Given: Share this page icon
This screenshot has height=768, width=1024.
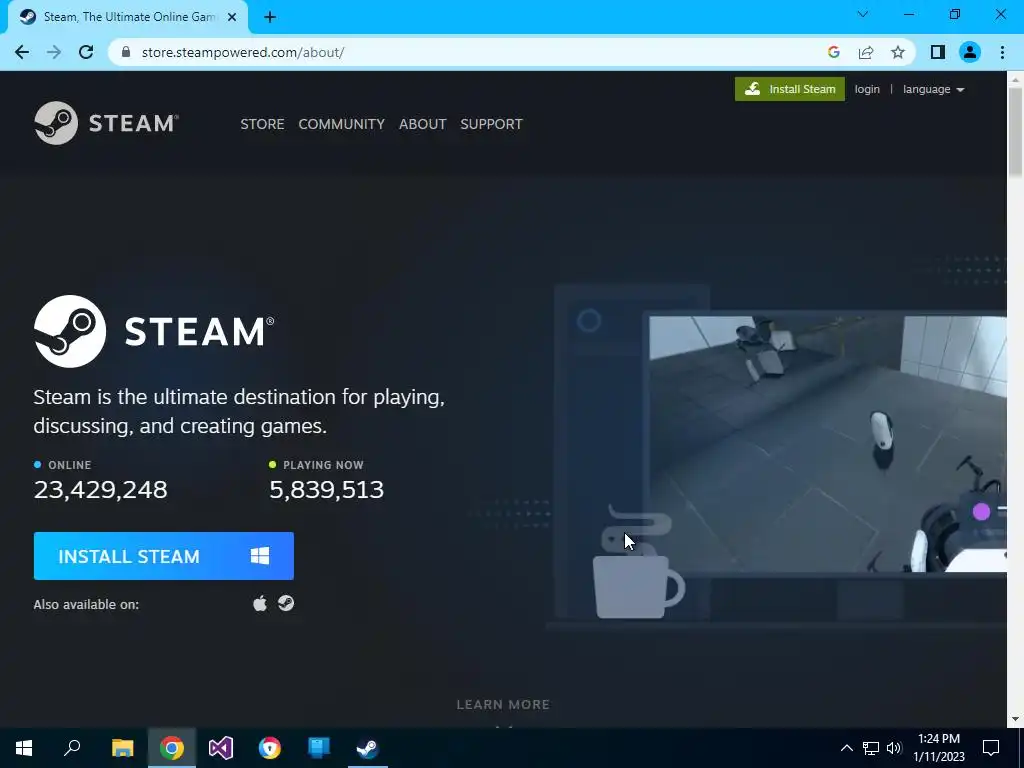Looking at the screenshot, I should point(866,52).
